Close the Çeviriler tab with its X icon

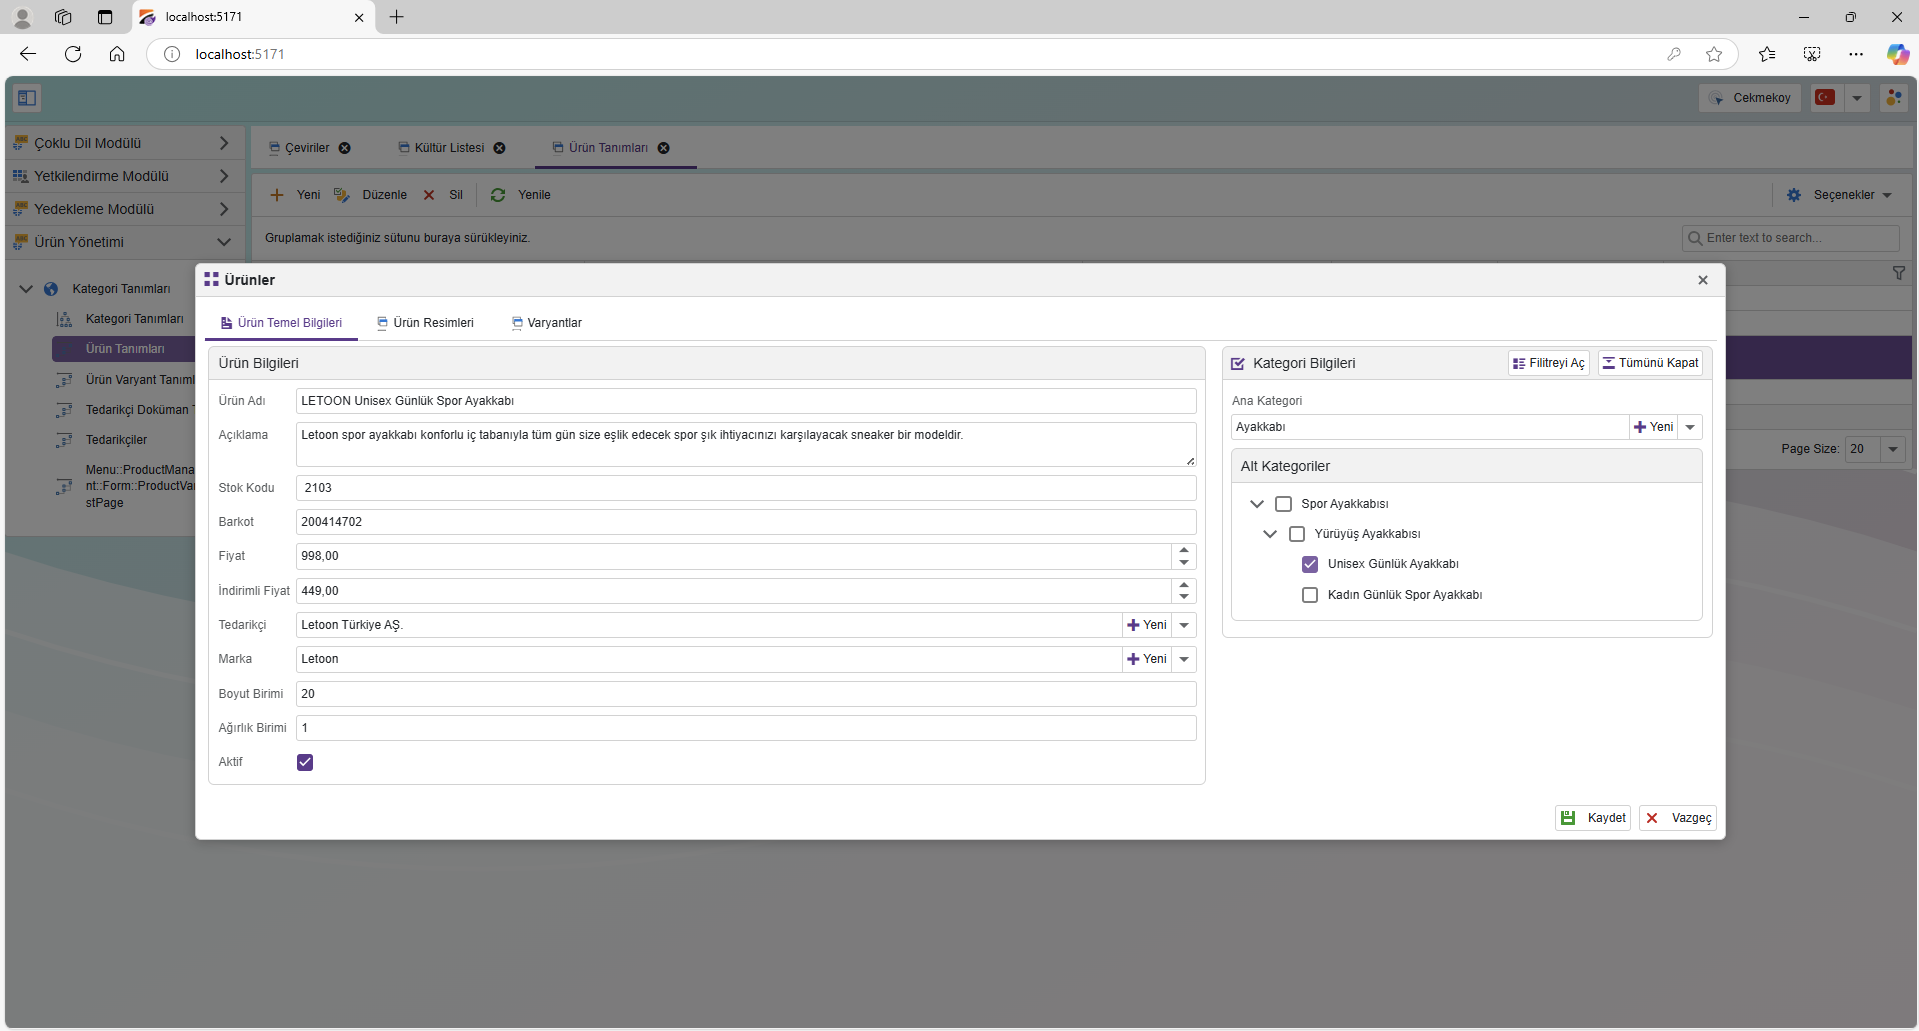[345, 148]
